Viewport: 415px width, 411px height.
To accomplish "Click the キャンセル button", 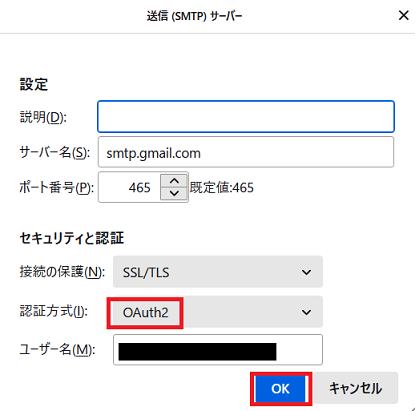I will point(356,388).
